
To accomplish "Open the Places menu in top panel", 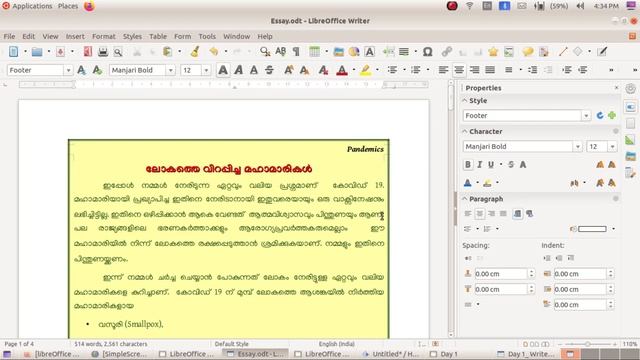I will [68, 6].
